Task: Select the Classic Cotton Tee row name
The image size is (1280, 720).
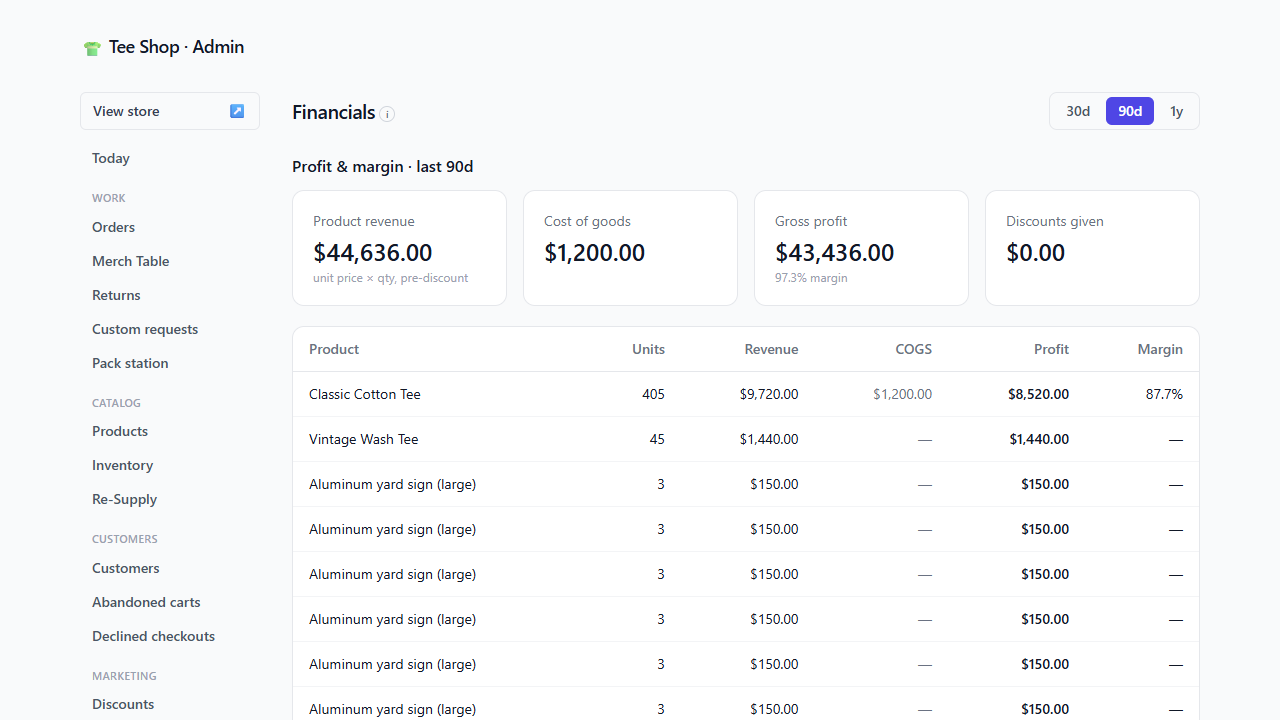Action: (365, 394)
